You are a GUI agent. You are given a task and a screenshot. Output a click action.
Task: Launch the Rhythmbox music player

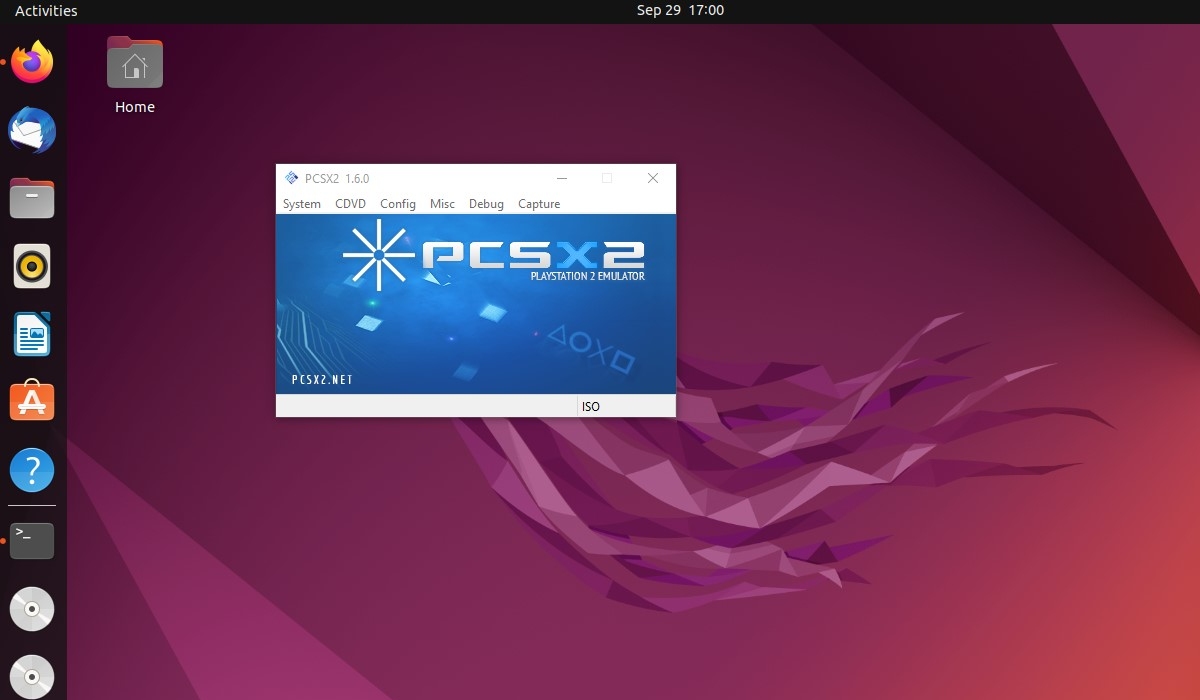pyautogui.click(x=32, y=266)
